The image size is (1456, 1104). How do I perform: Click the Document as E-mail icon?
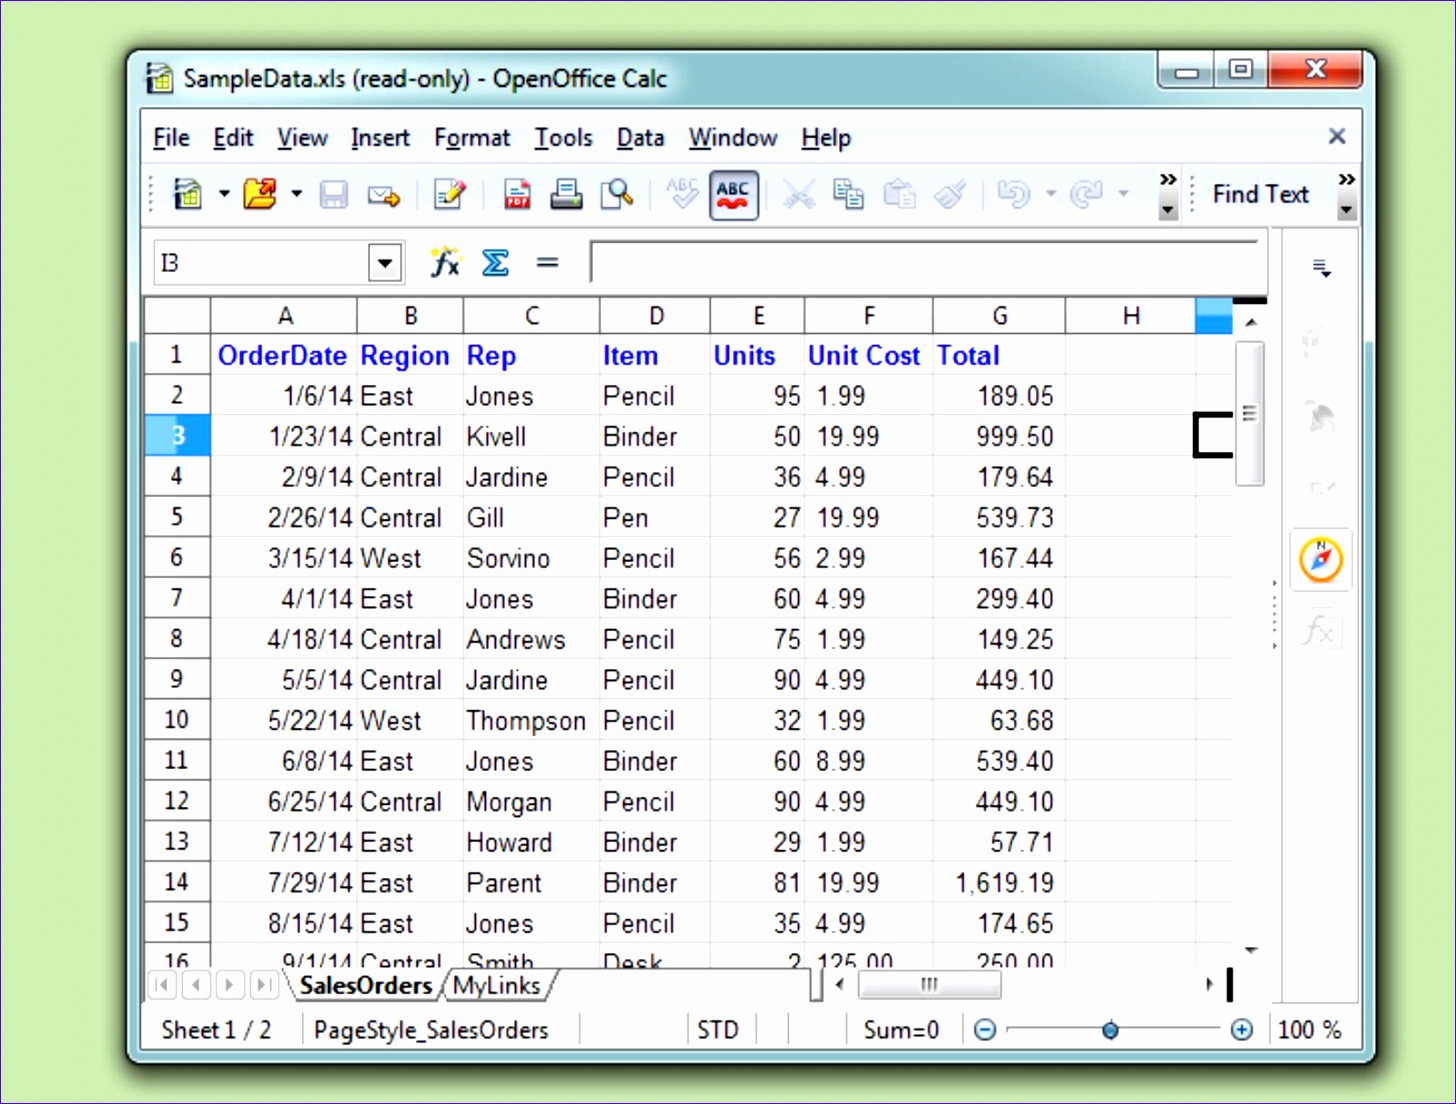pyautogui.click(x=384, y=195)
